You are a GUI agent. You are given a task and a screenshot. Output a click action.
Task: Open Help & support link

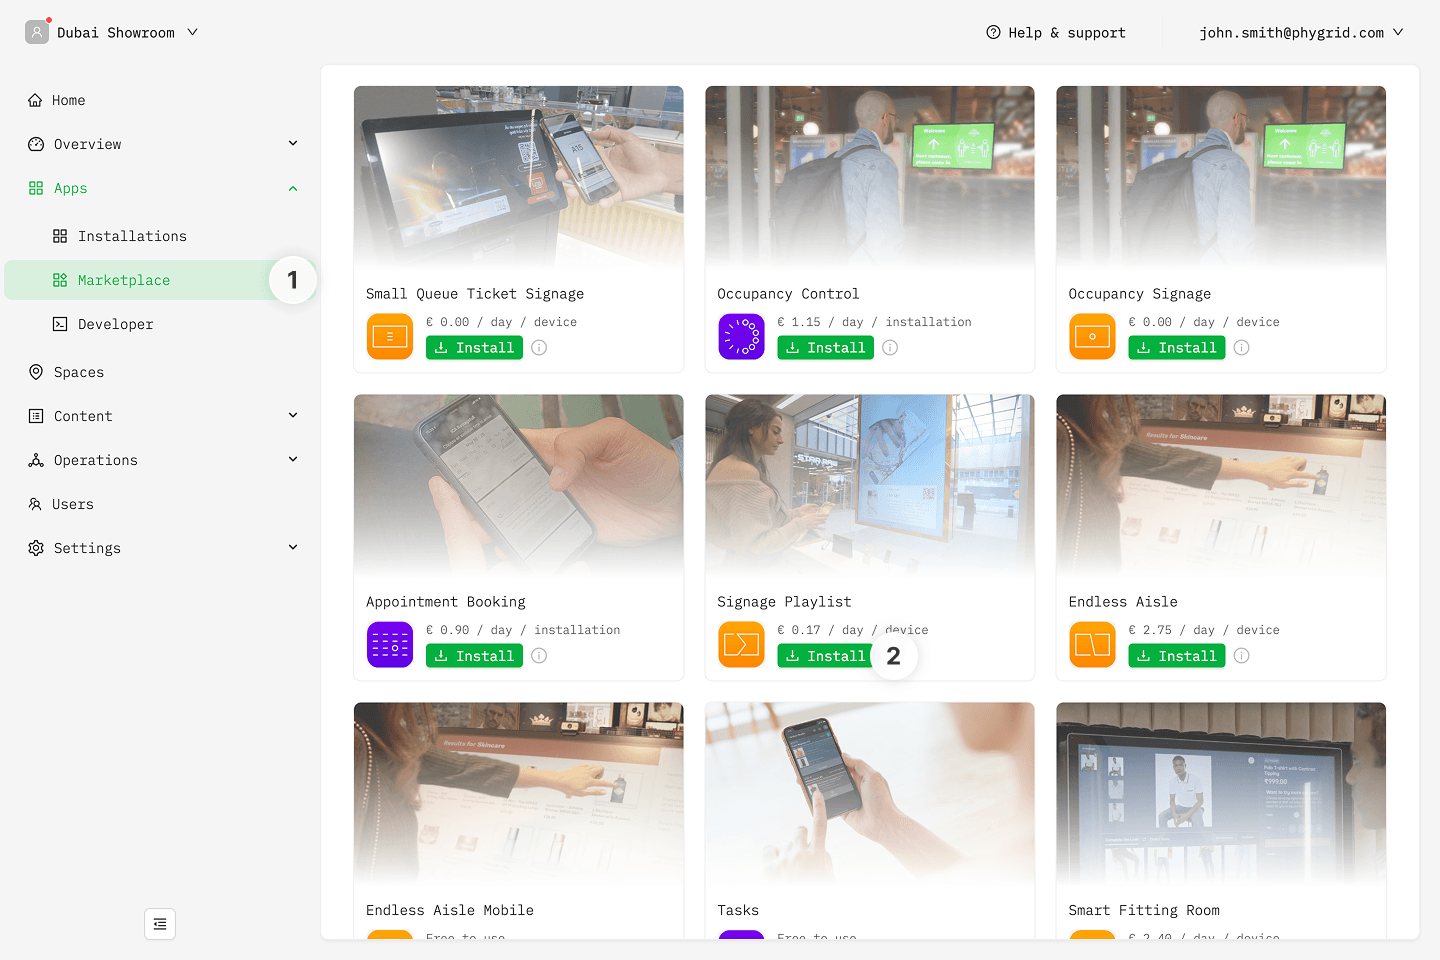tap(1056, 32)
